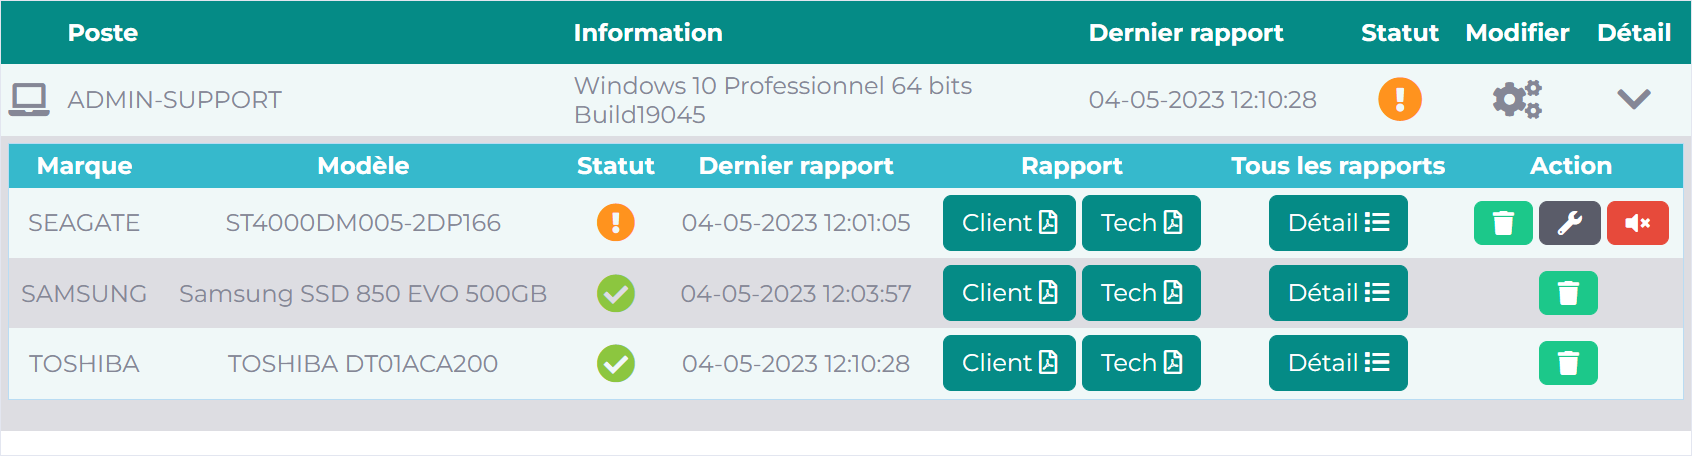1692x456 pixels.
Task: Open the Tech report for SEAGATE
Action: (1141, 223)
